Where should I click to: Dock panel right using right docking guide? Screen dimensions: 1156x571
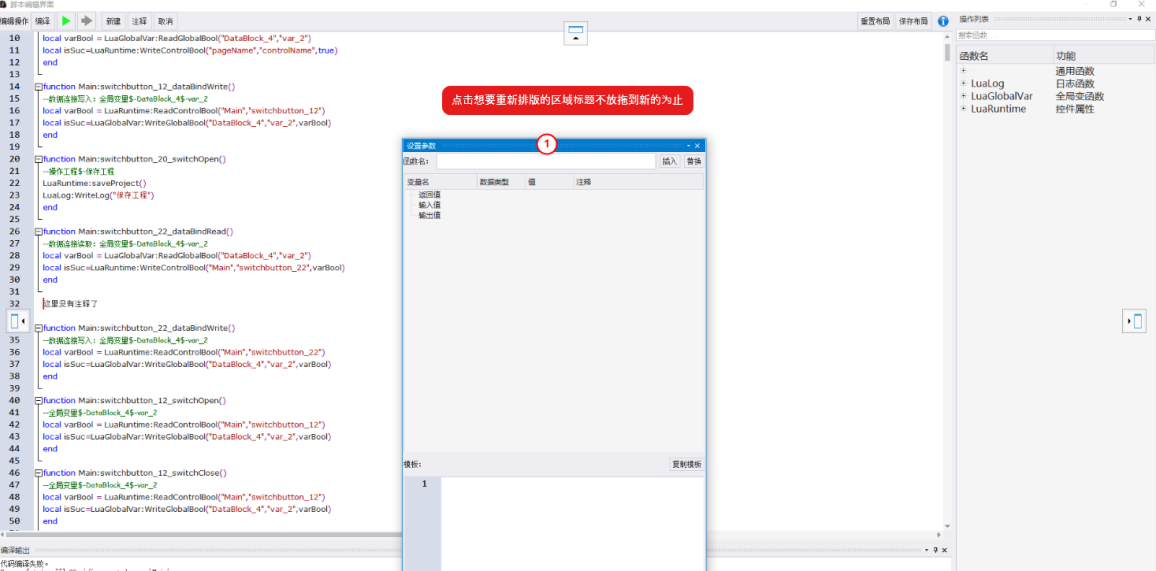point(1133,321)
